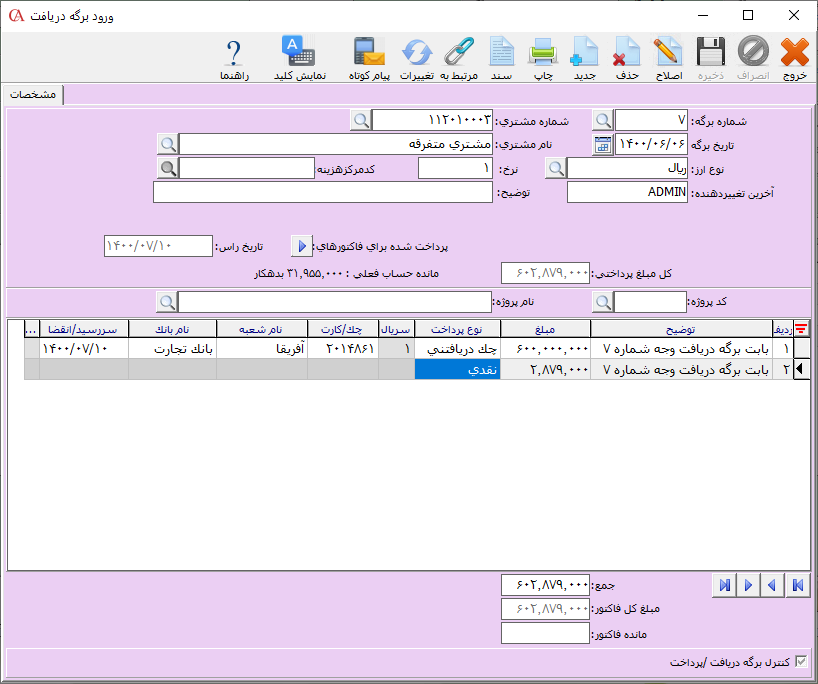This screenshot has height=684, width=818.
Task: Toggle کنترل برگه دریافت/پرداخت checkbox
Action: pyautogui.click(x=798, y=662)
